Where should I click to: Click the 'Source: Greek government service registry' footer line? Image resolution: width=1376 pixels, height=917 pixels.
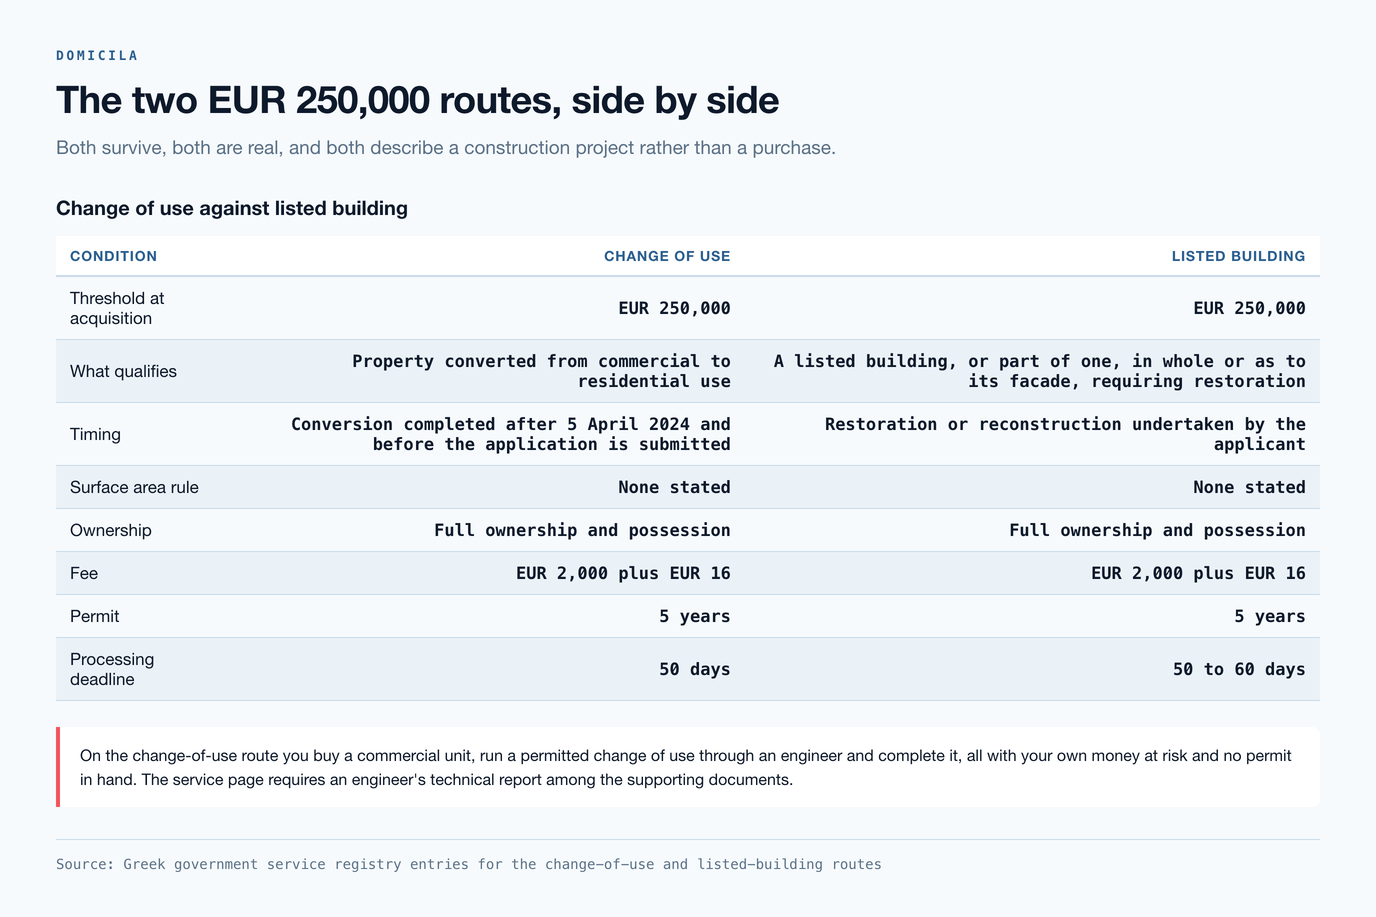[469, 864]
